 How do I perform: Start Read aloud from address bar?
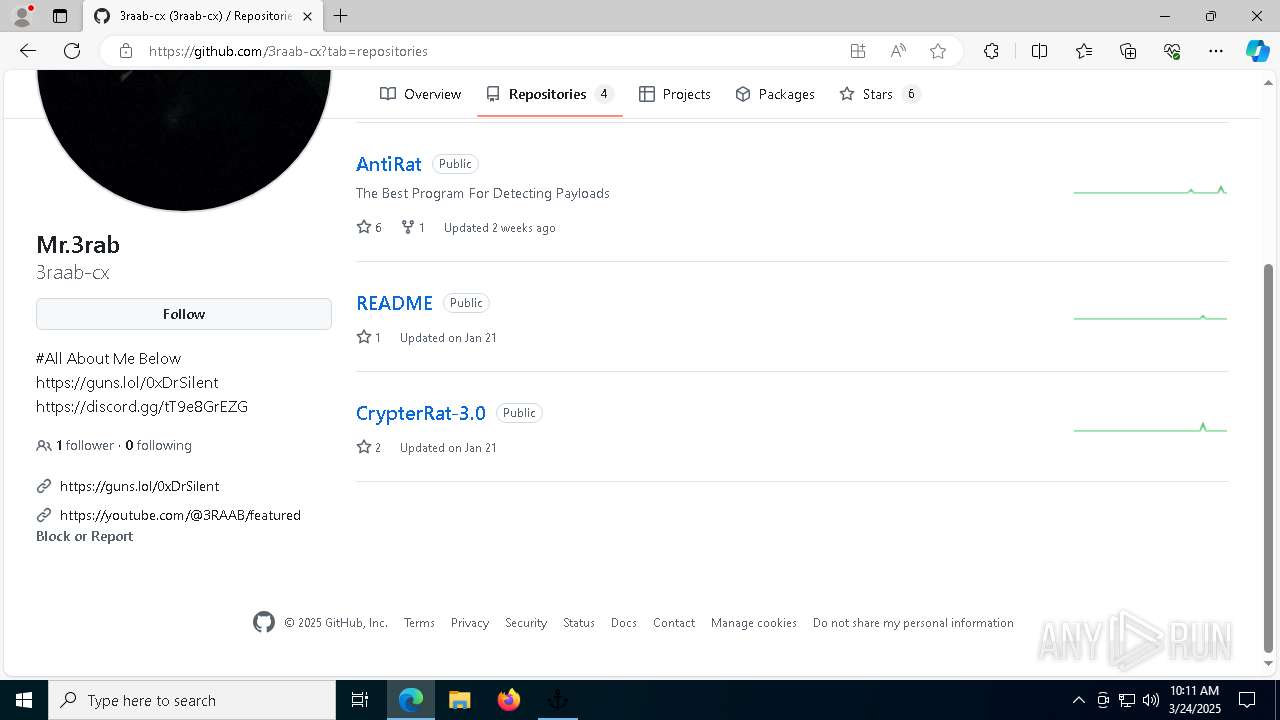(x=898, y=51)
